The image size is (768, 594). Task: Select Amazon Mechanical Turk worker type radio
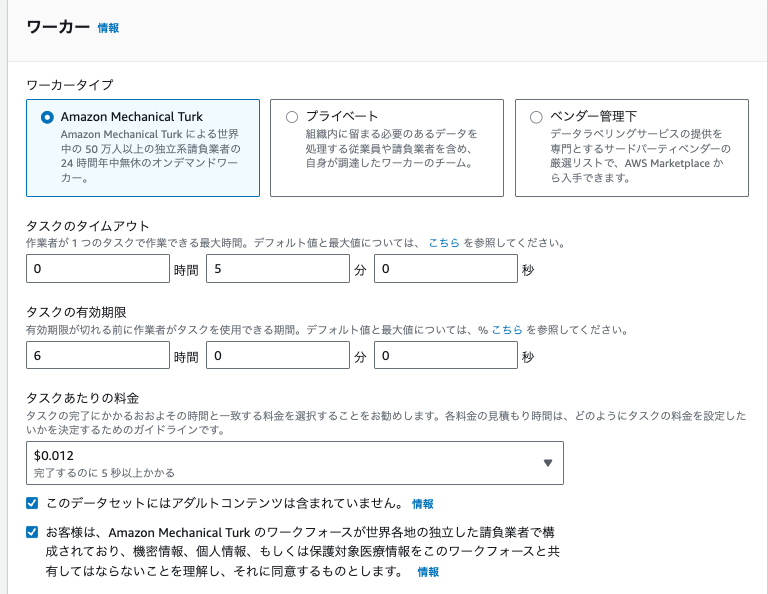pyautogui.click(x=47, y=117)
